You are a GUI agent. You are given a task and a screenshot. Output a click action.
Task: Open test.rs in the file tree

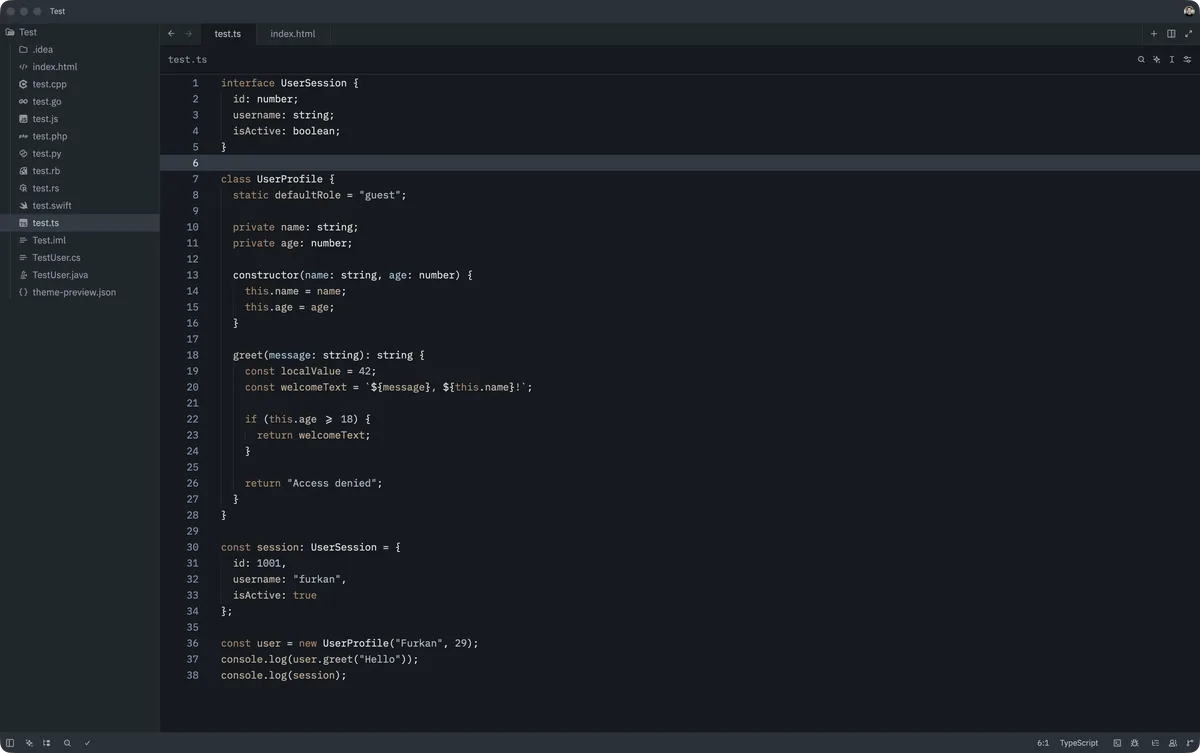(x=80, y=188)
